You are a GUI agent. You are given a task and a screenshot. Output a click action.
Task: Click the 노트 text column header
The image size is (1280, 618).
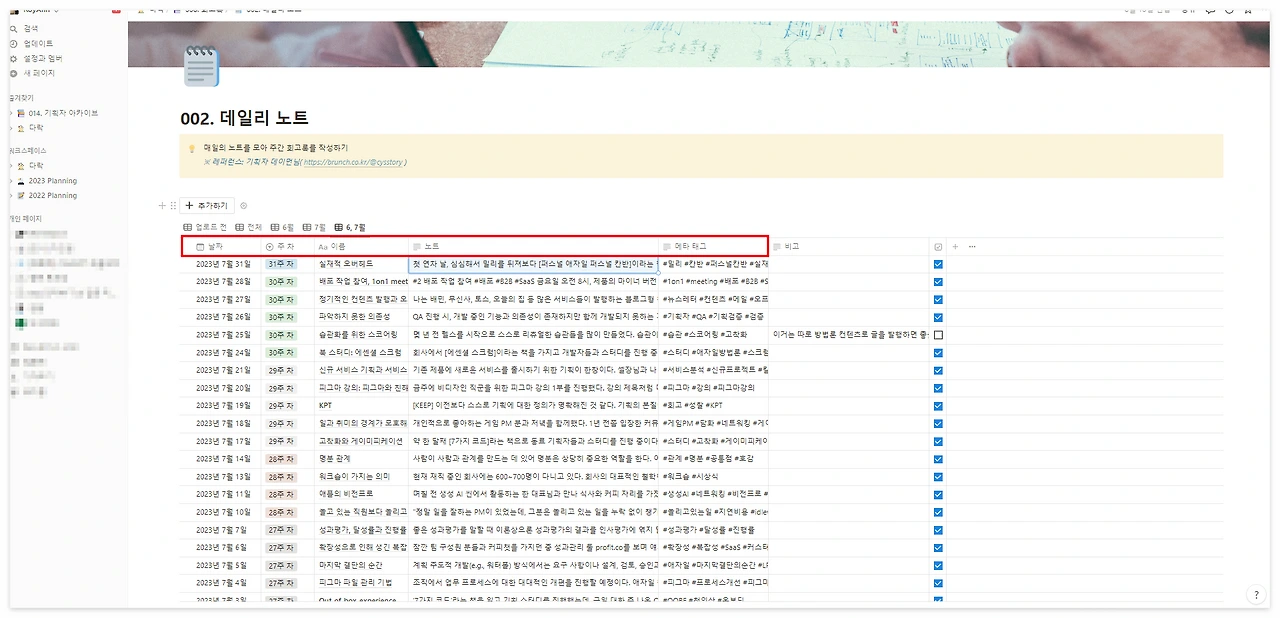pyautogui.click(x=533, y=246)
